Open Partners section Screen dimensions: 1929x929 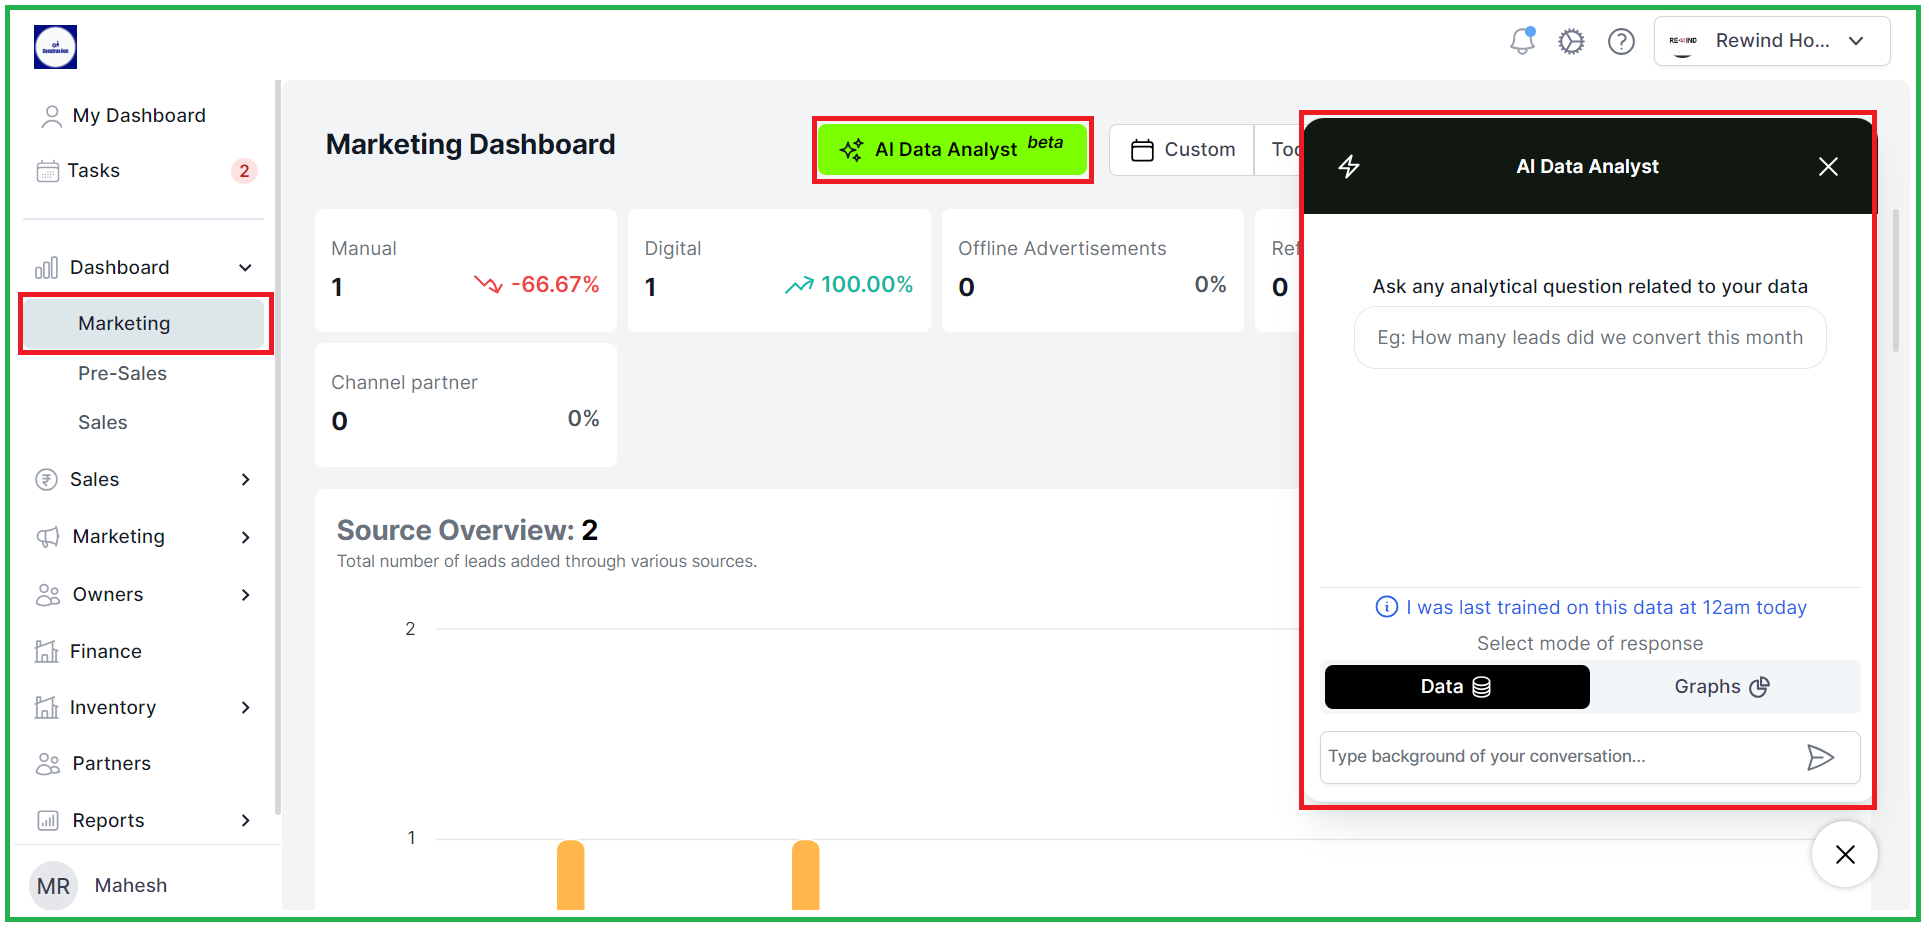click(x=112, y=764)
